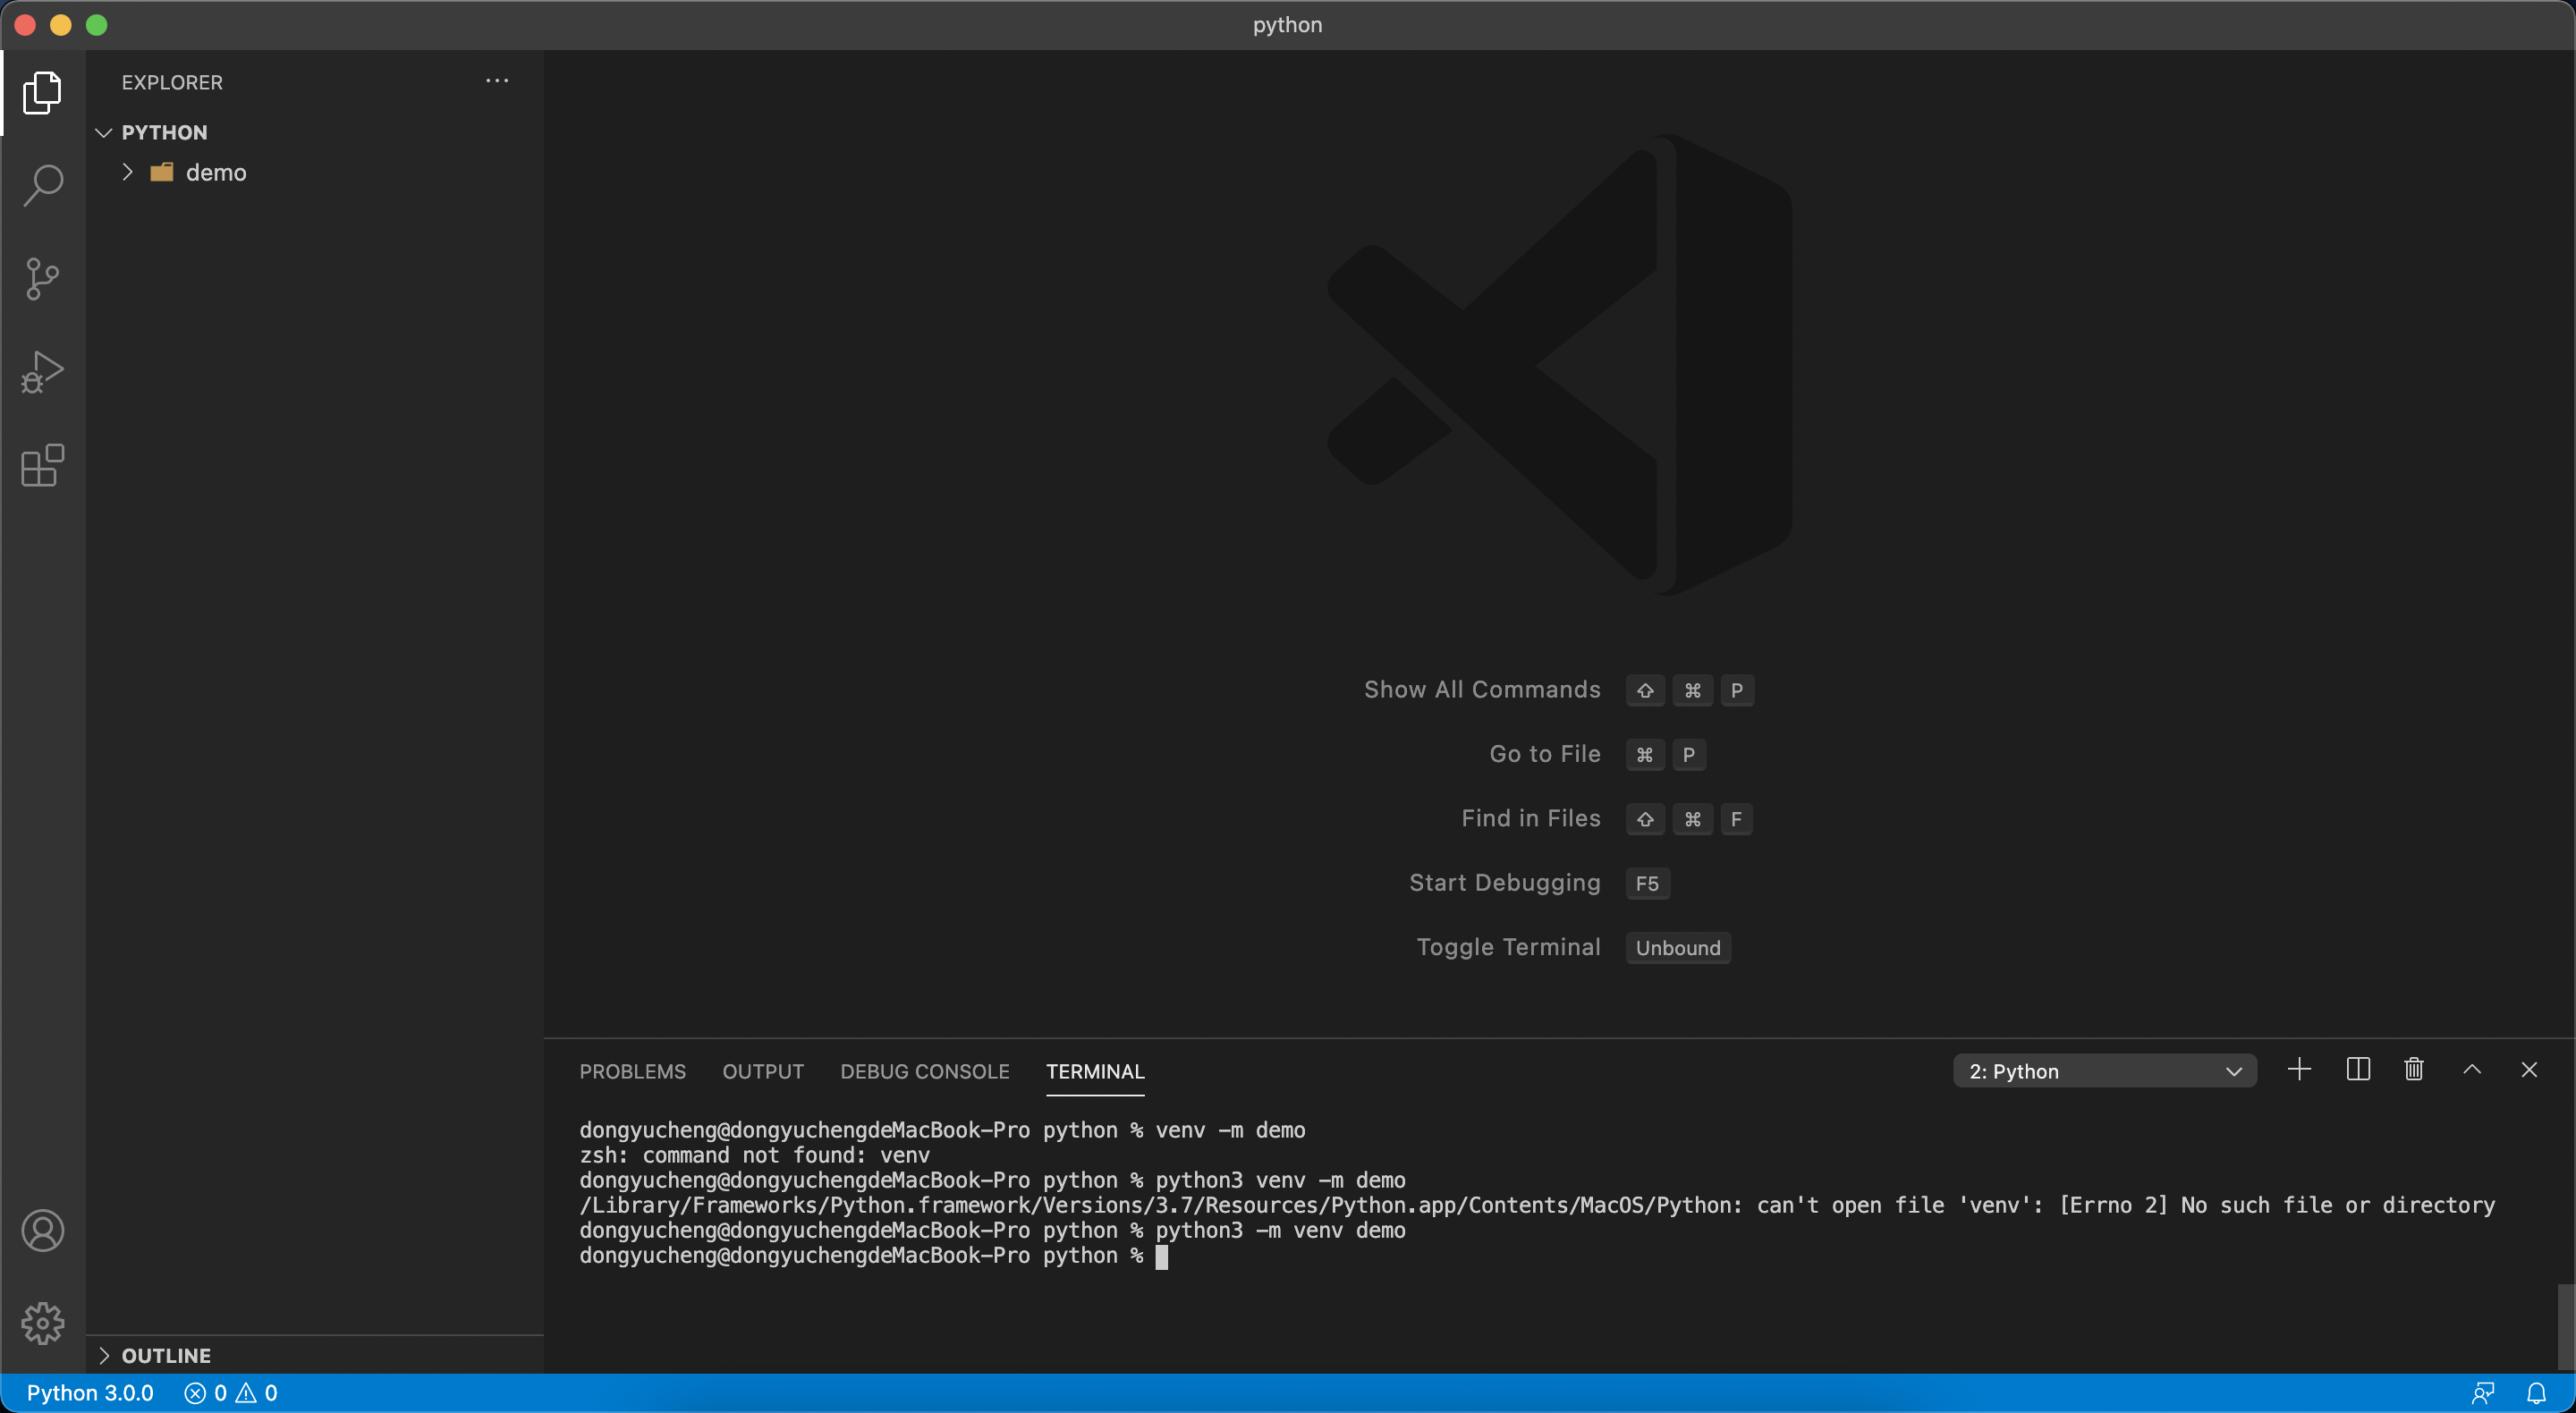This screenshot has width=2576, height=1413.
Task: Switch to the DEBUG CONSOLE tab
Action: tap(925, 1071)
